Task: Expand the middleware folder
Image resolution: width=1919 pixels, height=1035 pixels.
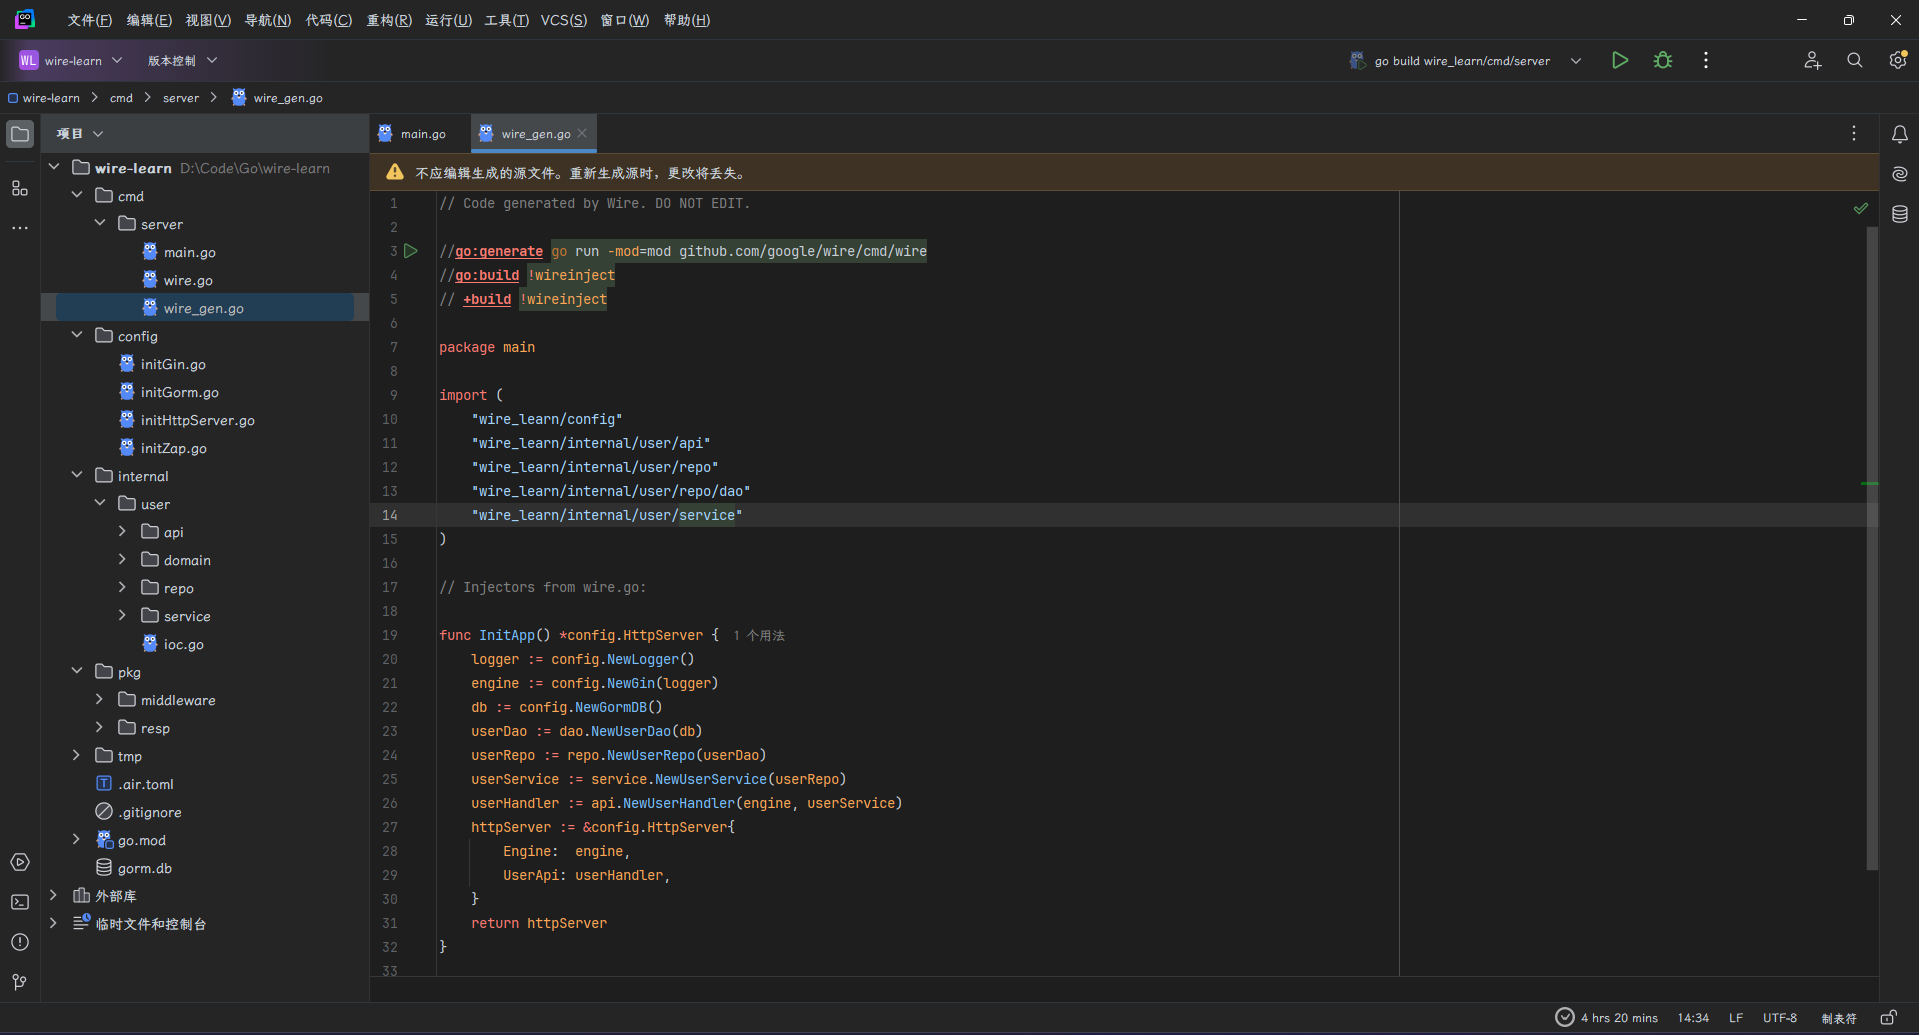Action: [100, 699]
